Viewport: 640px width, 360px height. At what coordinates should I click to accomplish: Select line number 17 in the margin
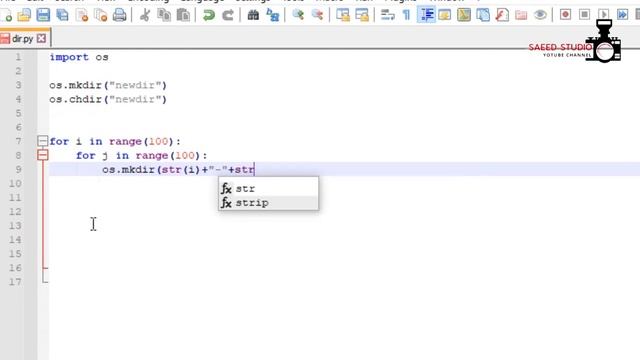[15, 282]
